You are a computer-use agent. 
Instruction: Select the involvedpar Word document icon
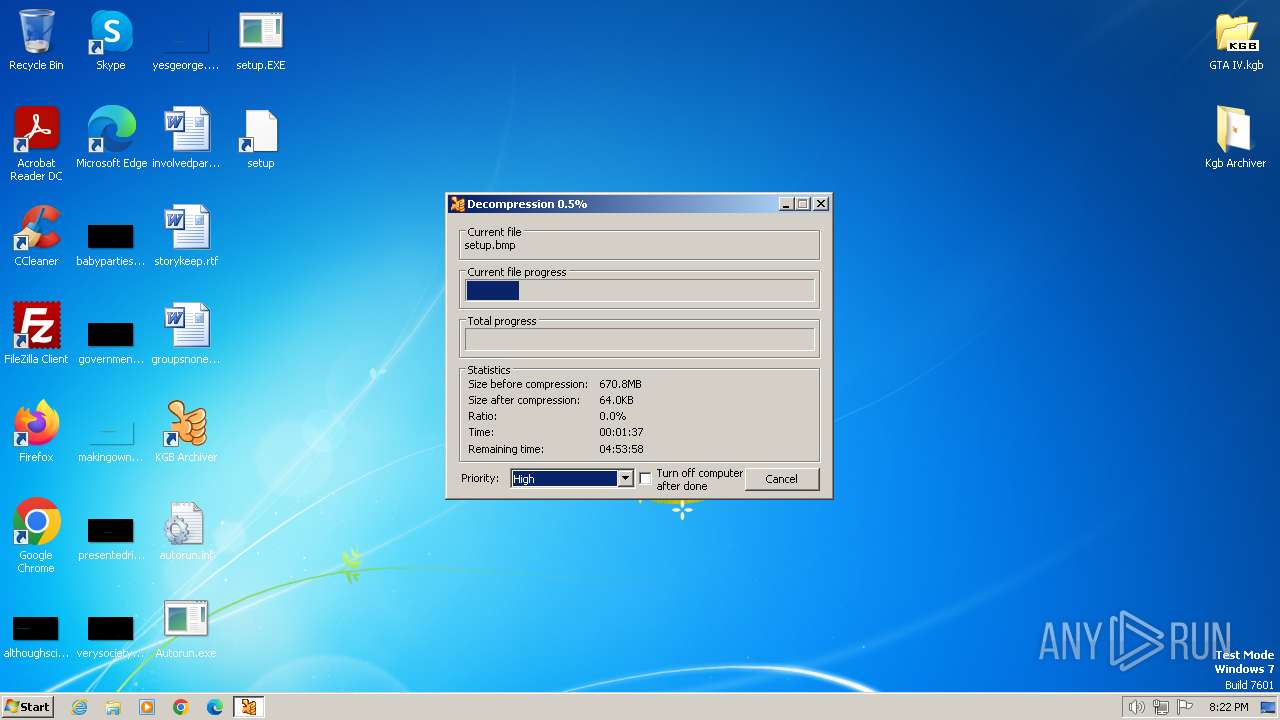(186, 138)
